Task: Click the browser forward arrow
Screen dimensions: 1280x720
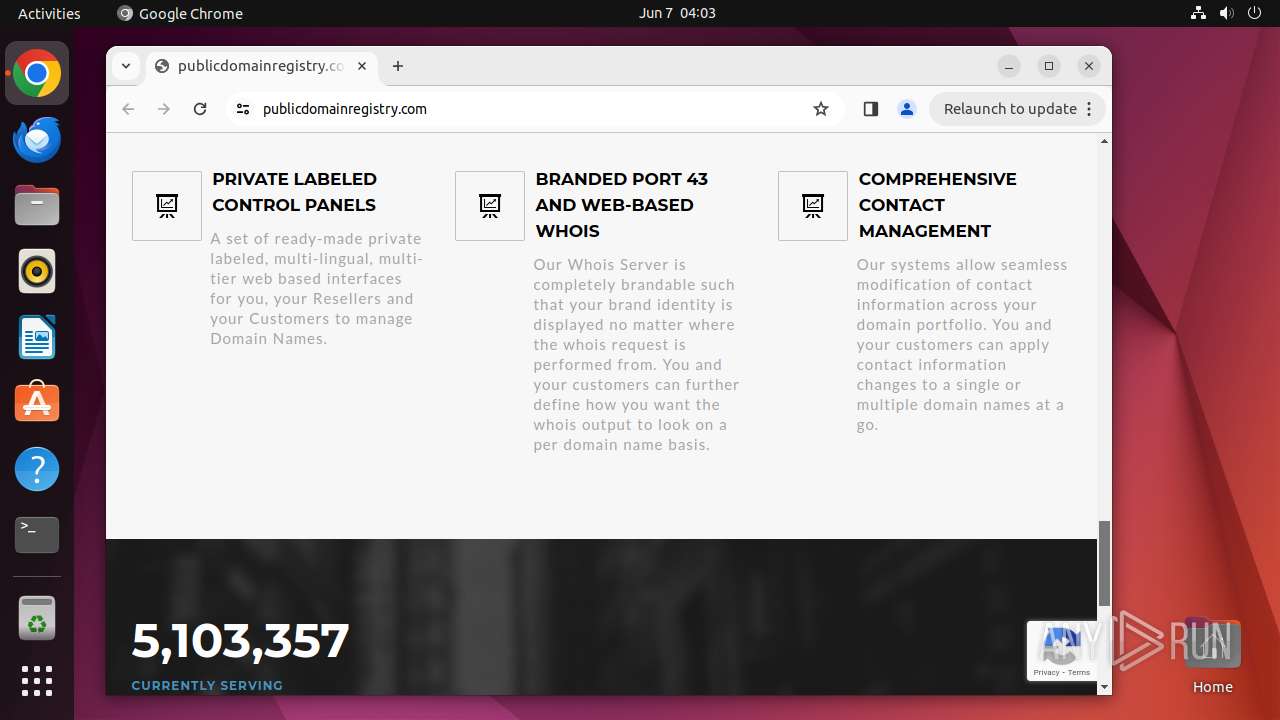Action: [164, 109]
